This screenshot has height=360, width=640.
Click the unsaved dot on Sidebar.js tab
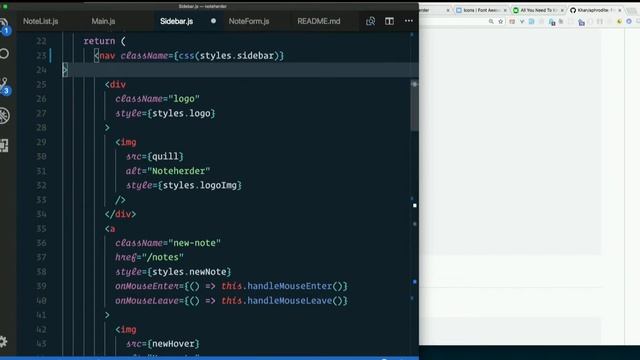(213, 21)
